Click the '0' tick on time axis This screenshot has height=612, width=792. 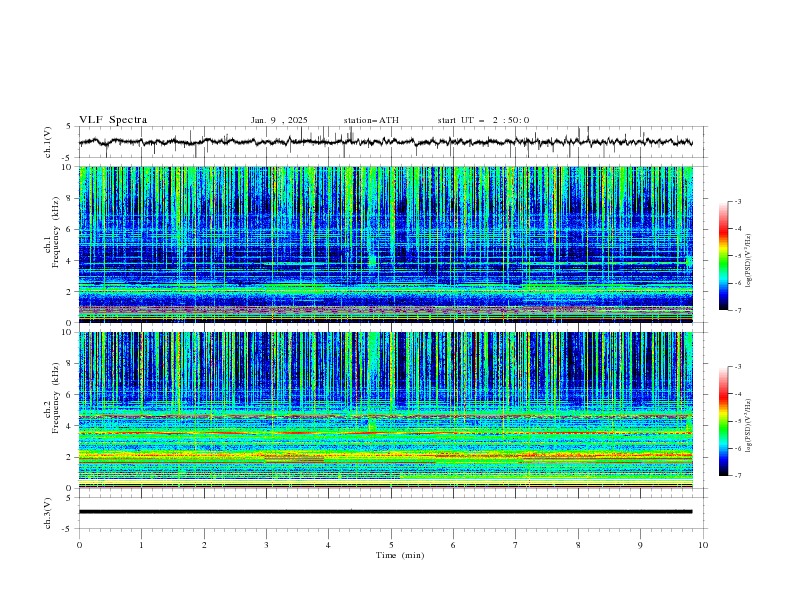(x=79, y=545)
